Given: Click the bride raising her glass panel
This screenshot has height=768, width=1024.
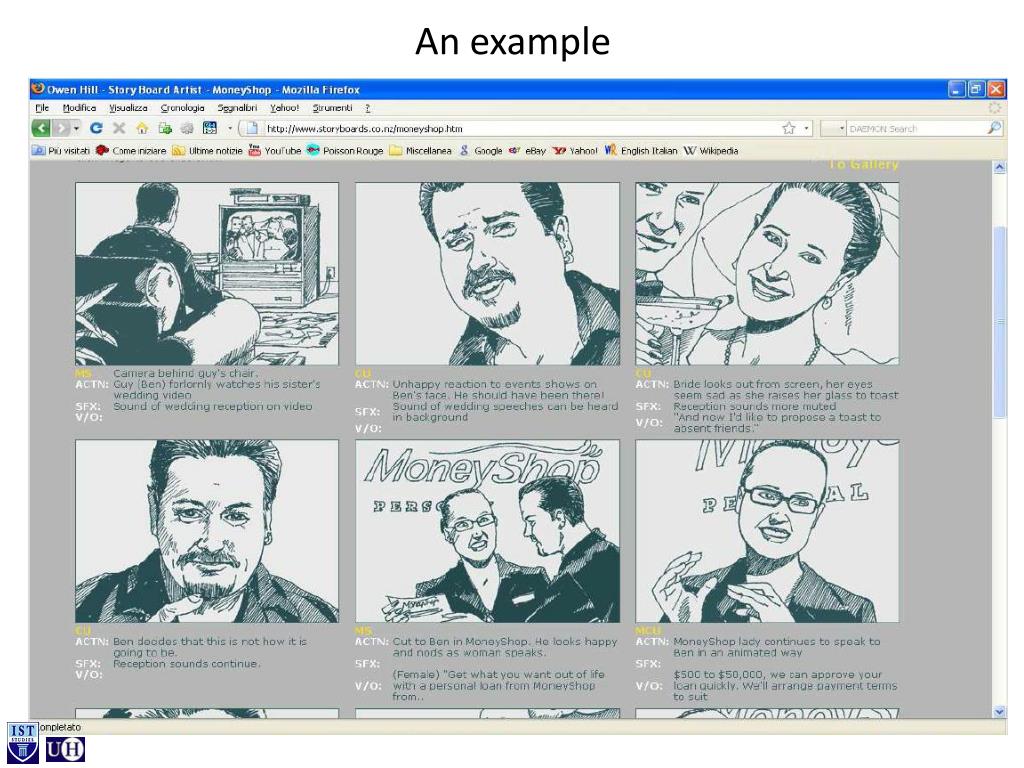Looking at the screenshot, I should click(x=767, y=274).
